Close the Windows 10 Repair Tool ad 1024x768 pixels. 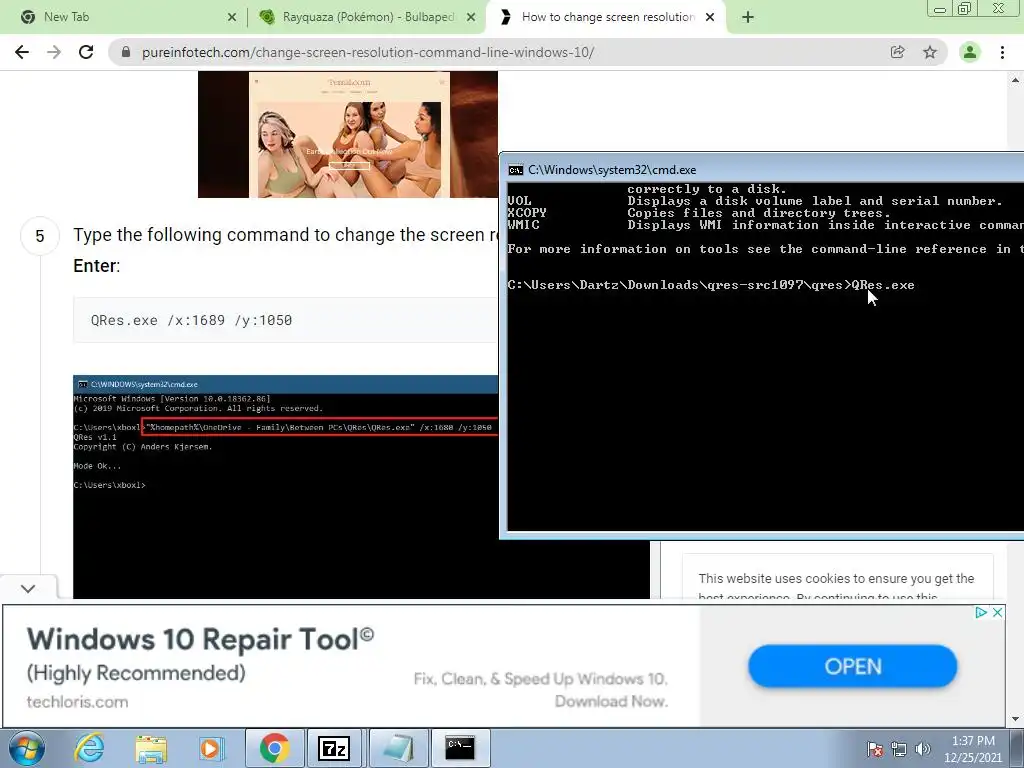[x=997, y=613]
